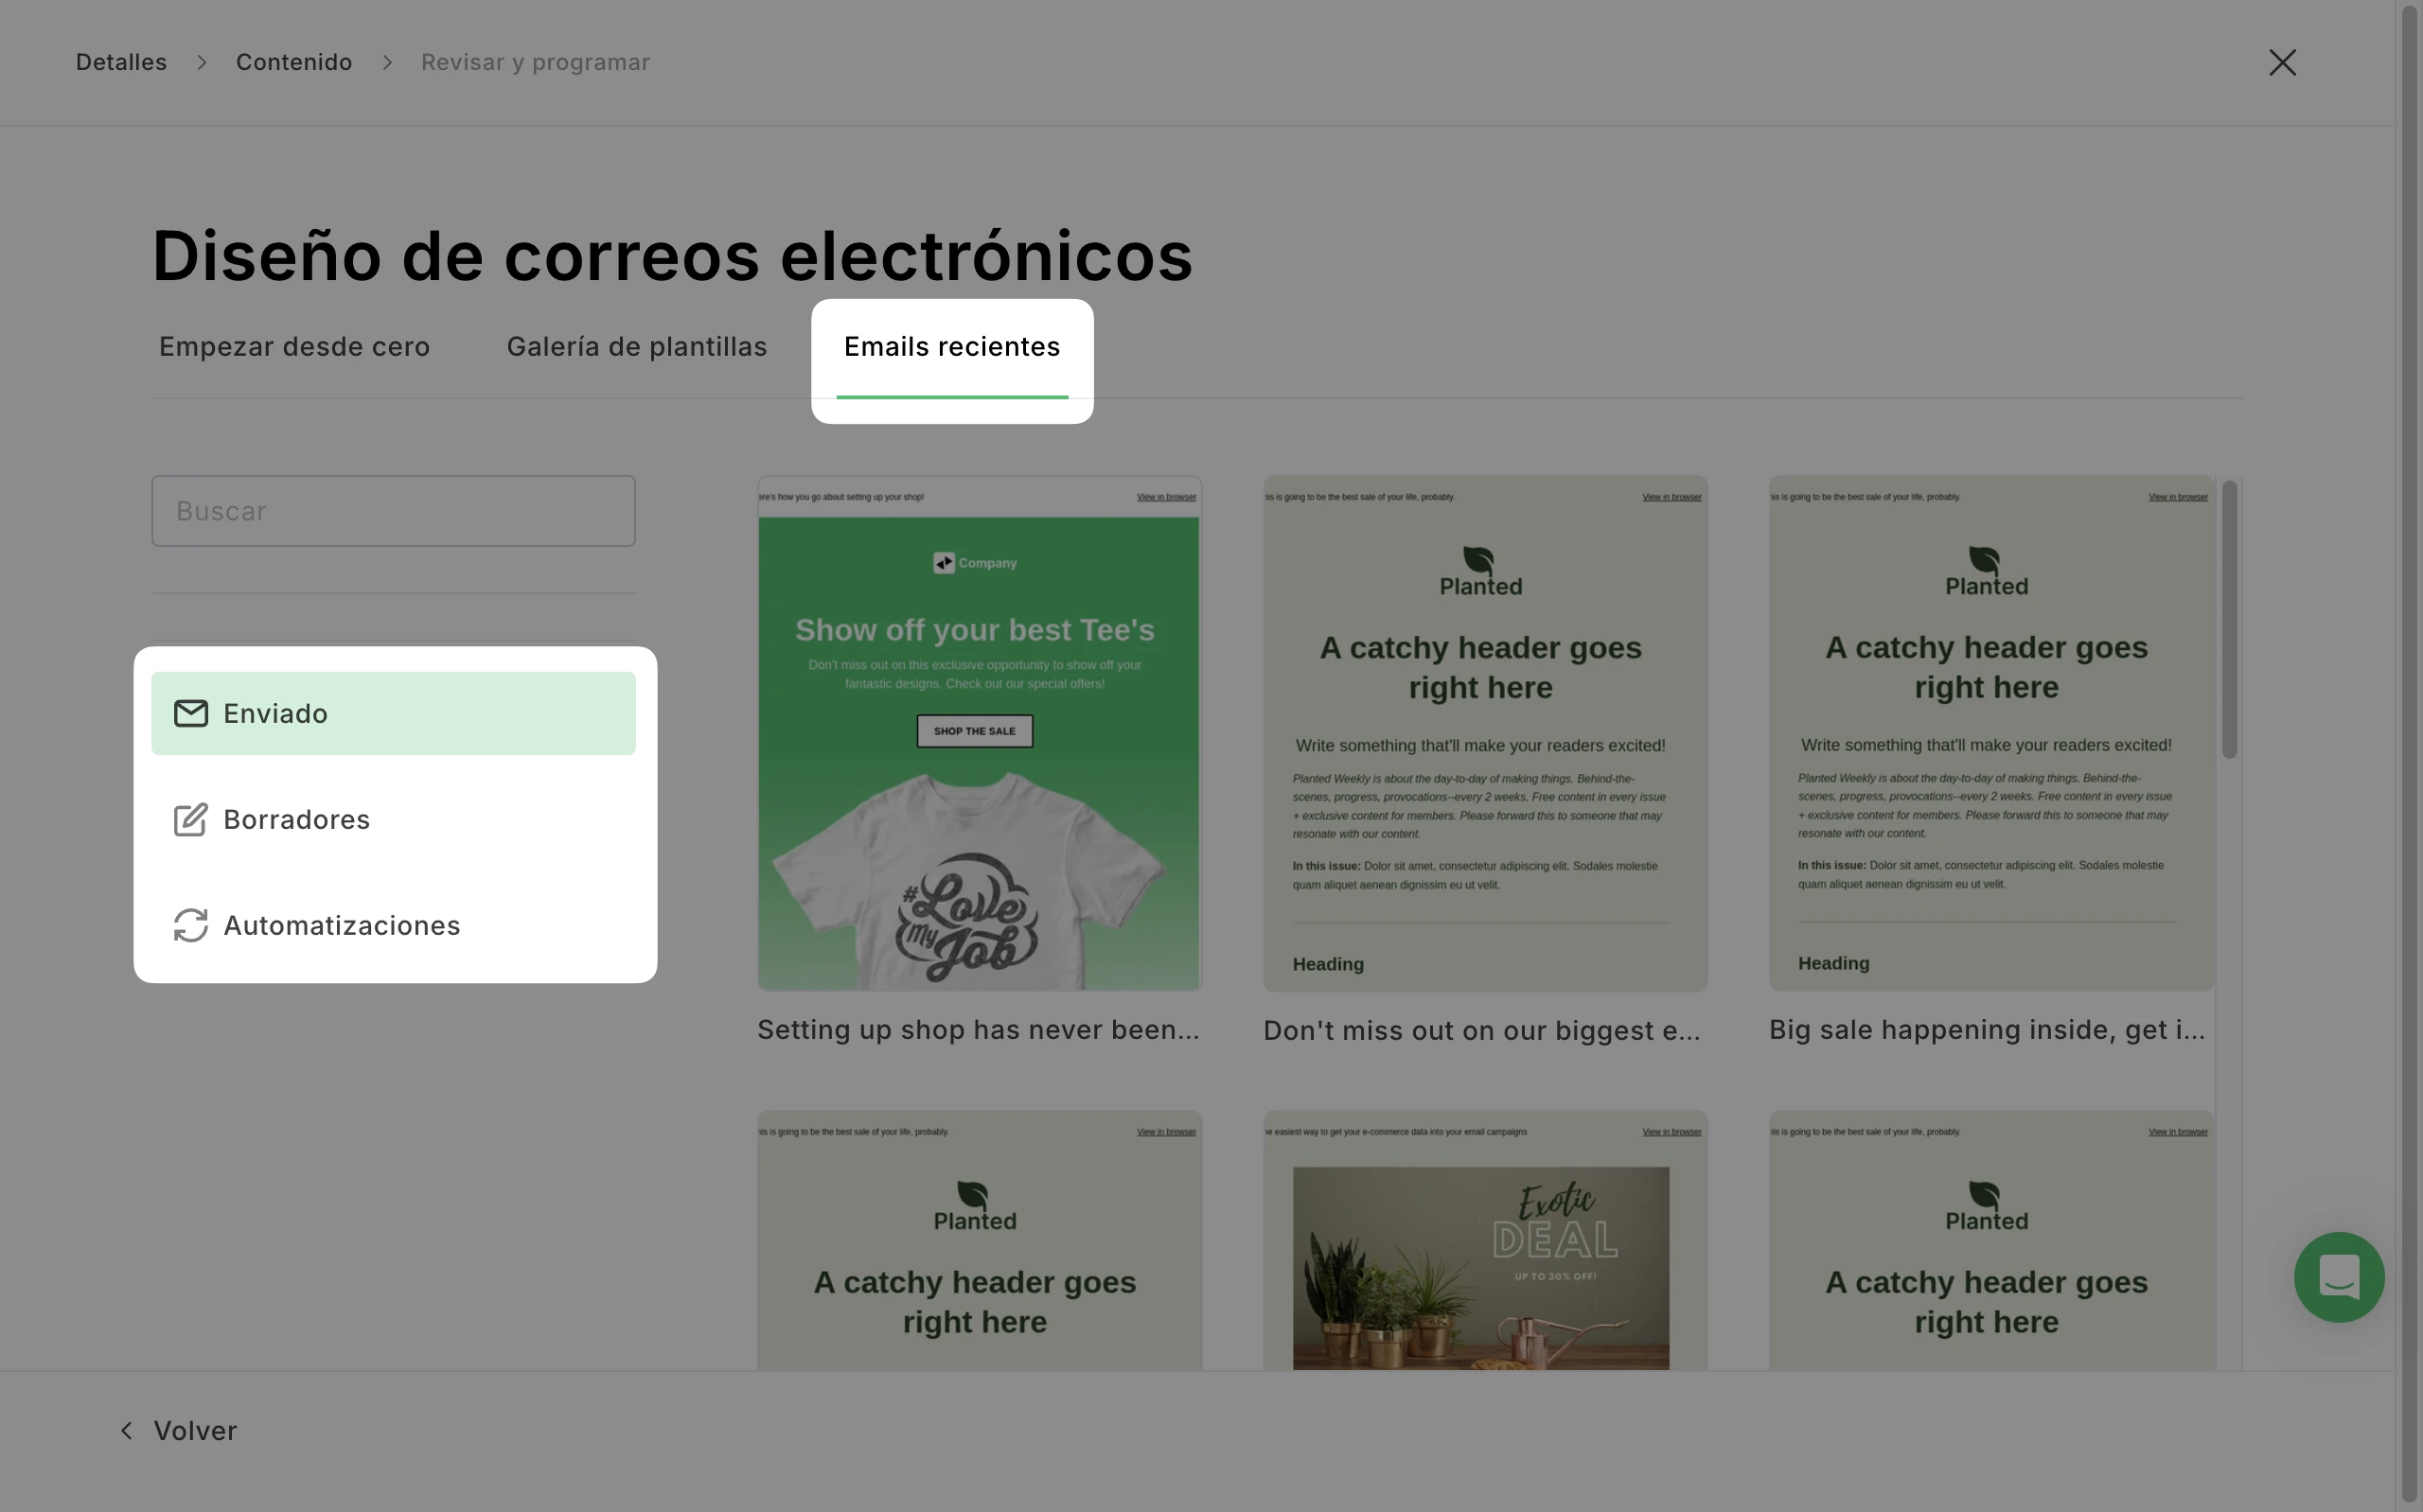Open Revisar y programar step
Image resolution: width=2423 pixels, height=1512 pixels.
(x=535, y=63)
